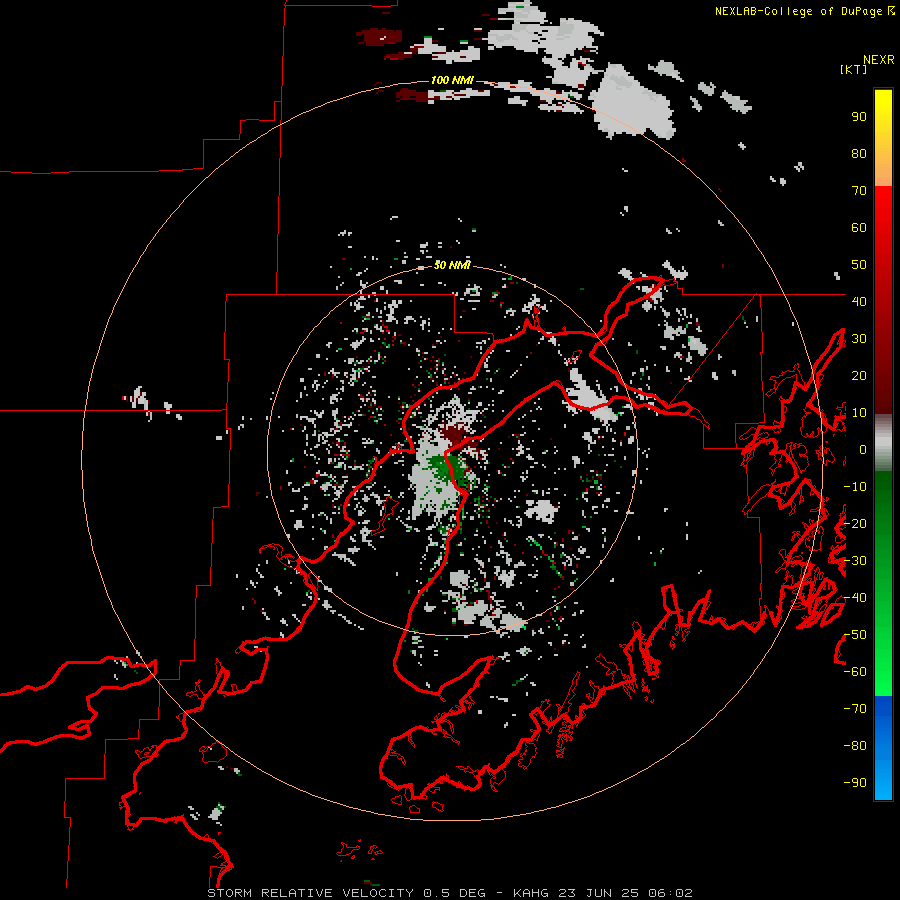
Task: Click the 23 JUN 25 date text
Action: 599,893
